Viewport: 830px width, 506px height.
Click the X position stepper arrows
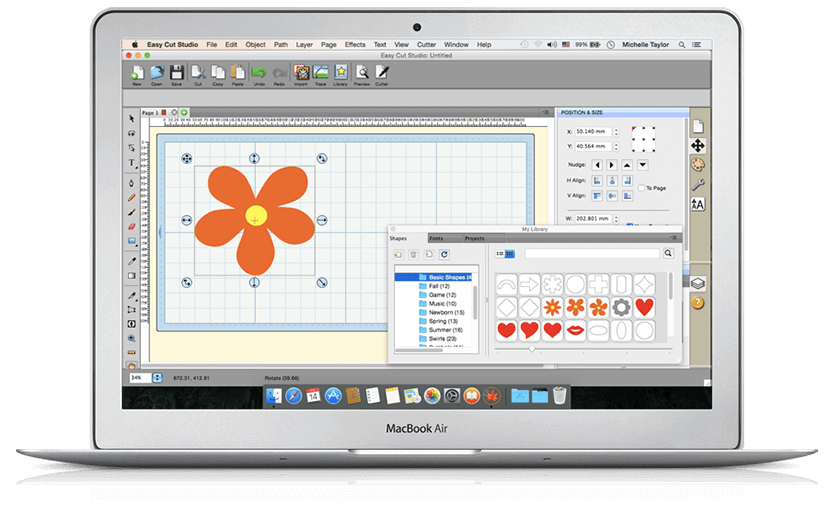point(618,132)
